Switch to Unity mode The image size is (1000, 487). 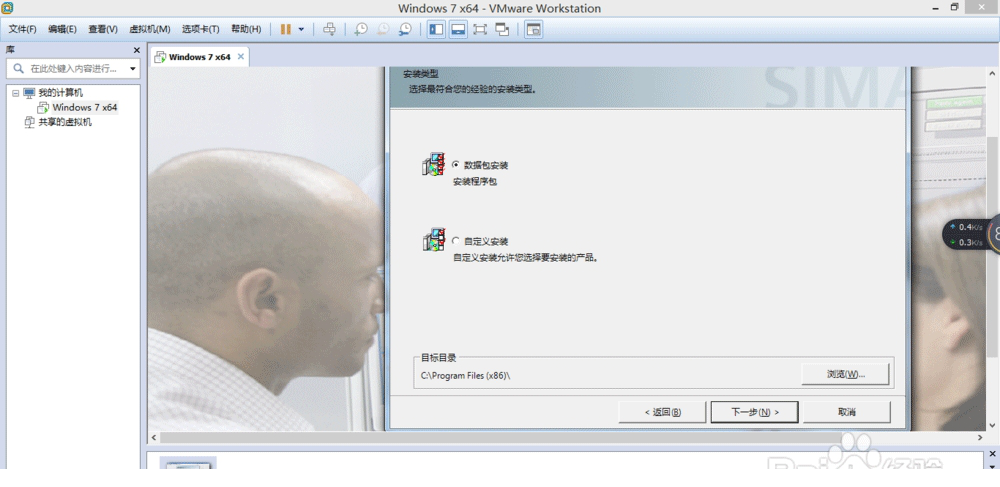(x=503, y=29)
